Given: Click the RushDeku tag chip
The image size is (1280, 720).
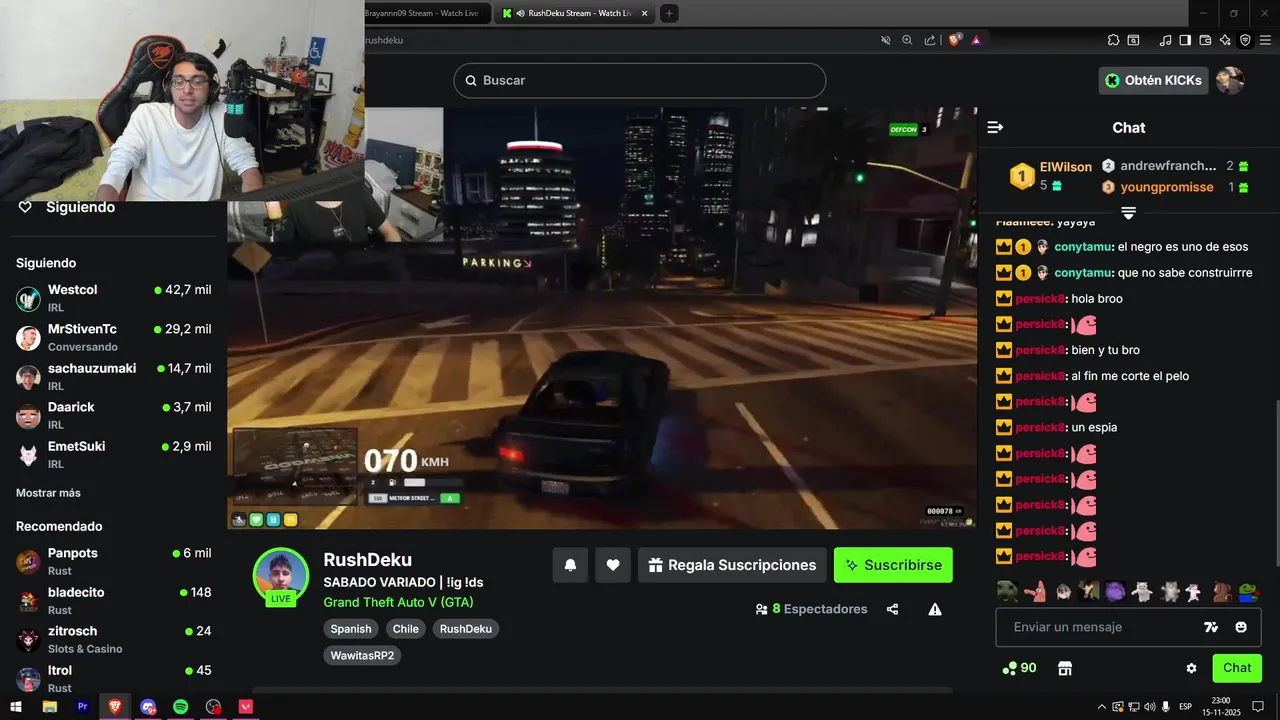Looking at the screenshot, I should coord(466,629).
